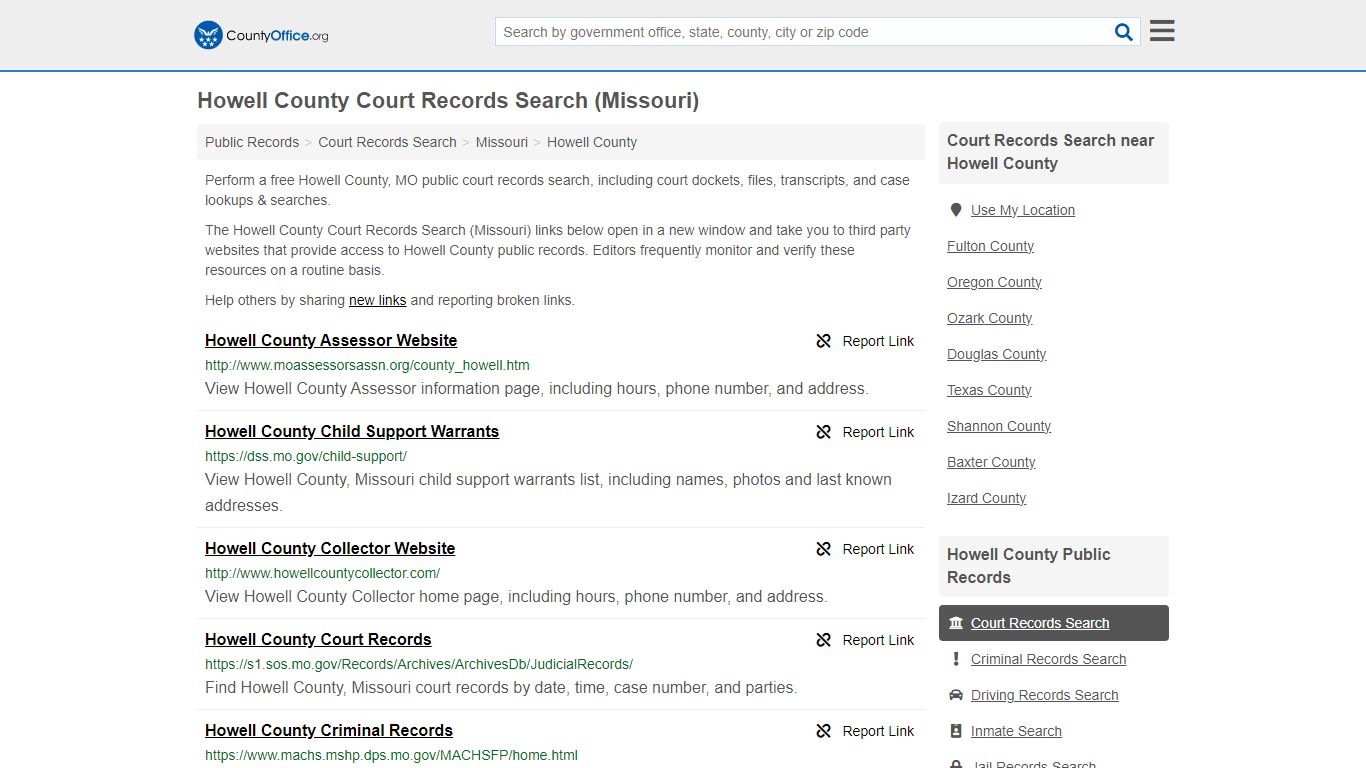This screenshot has width=1366, height=768.
Task: Click the s1.sos.mo.gov JudicialRecords URL
Action: coord(419,664)
